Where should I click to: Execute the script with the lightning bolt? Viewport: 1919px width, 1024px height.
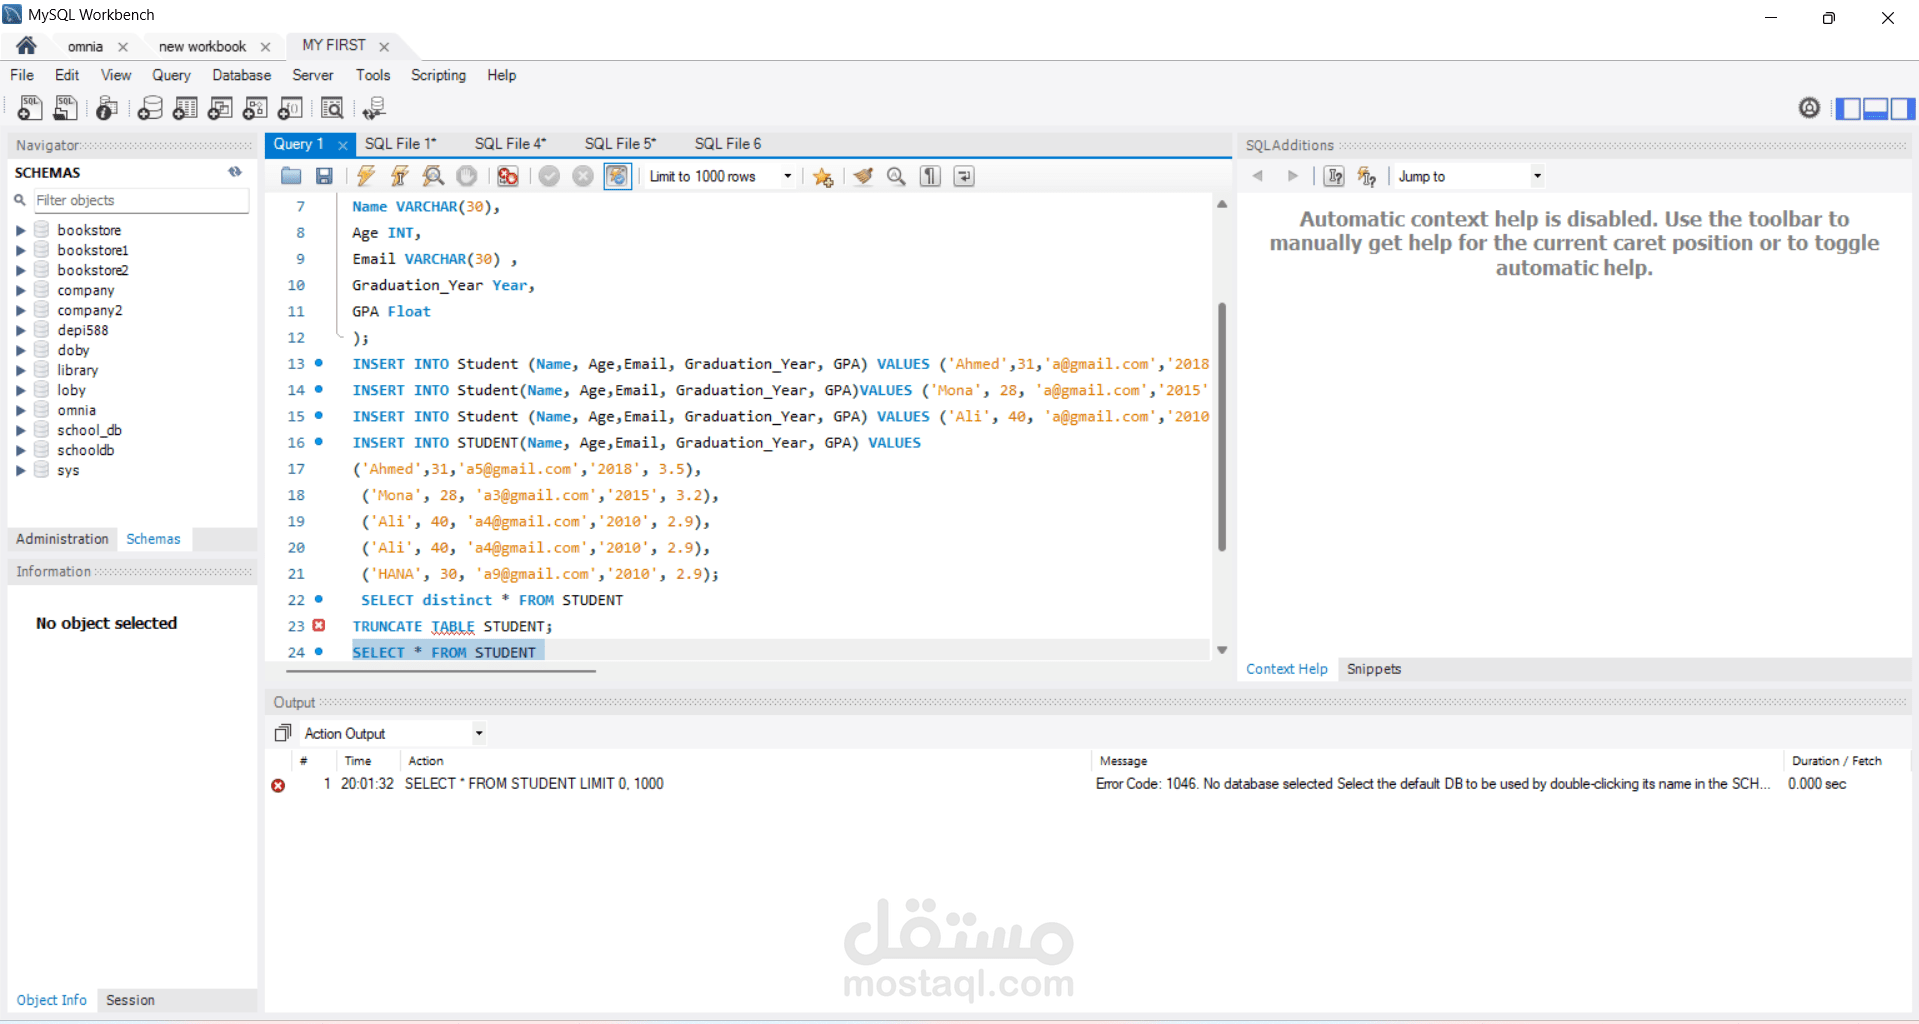pos(366,176)
